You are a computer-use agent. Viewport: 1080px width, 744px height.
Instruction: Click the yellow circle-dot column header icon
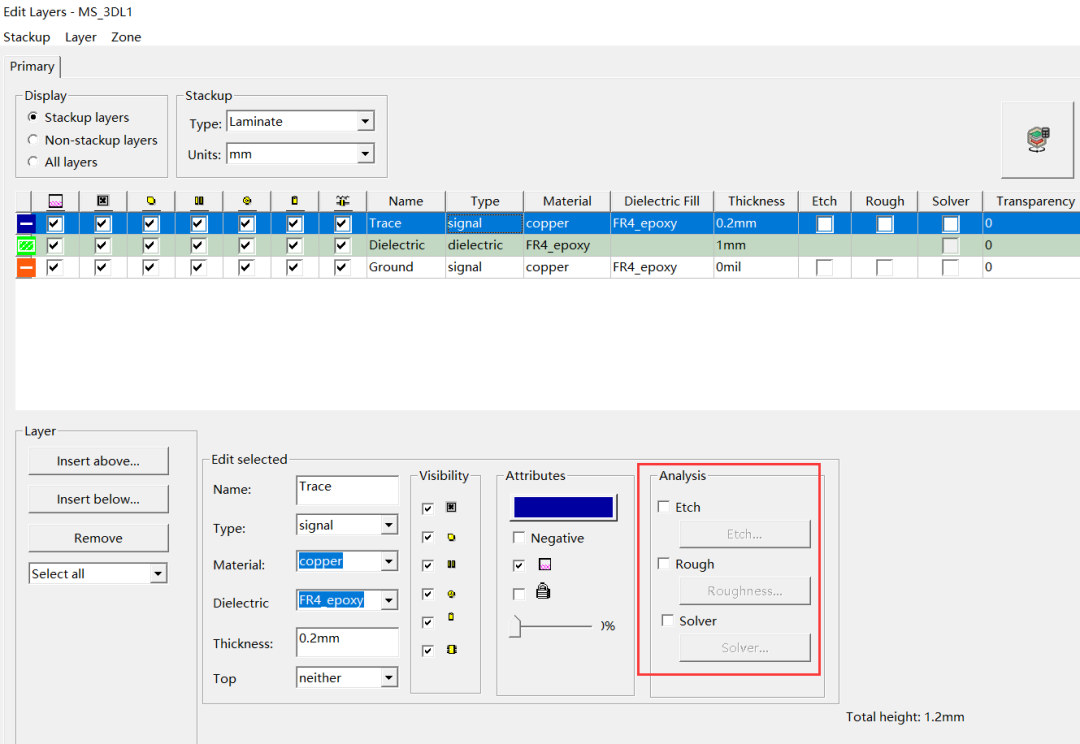[x=247, y=200]
